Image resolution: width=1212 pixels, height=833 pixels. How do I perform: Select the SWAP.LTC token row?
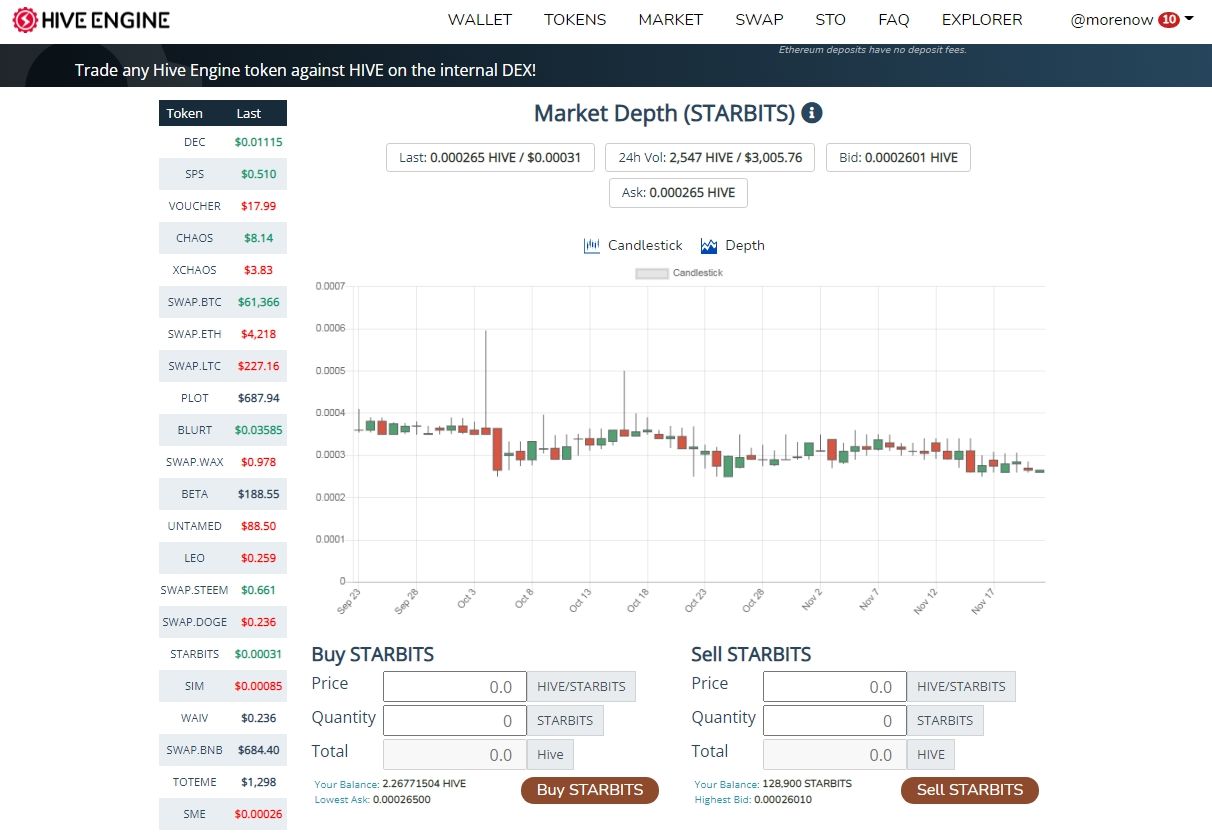(223, 366)
